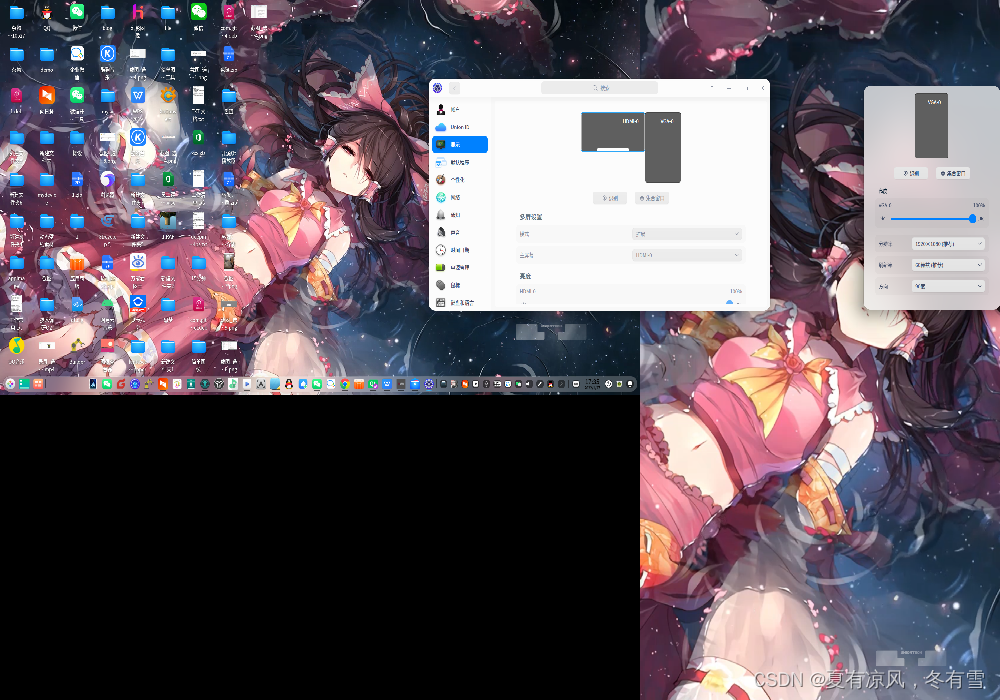Open Personalization section with palette icon
This screenshot has width=1000, height=700.
coord(460,180)
